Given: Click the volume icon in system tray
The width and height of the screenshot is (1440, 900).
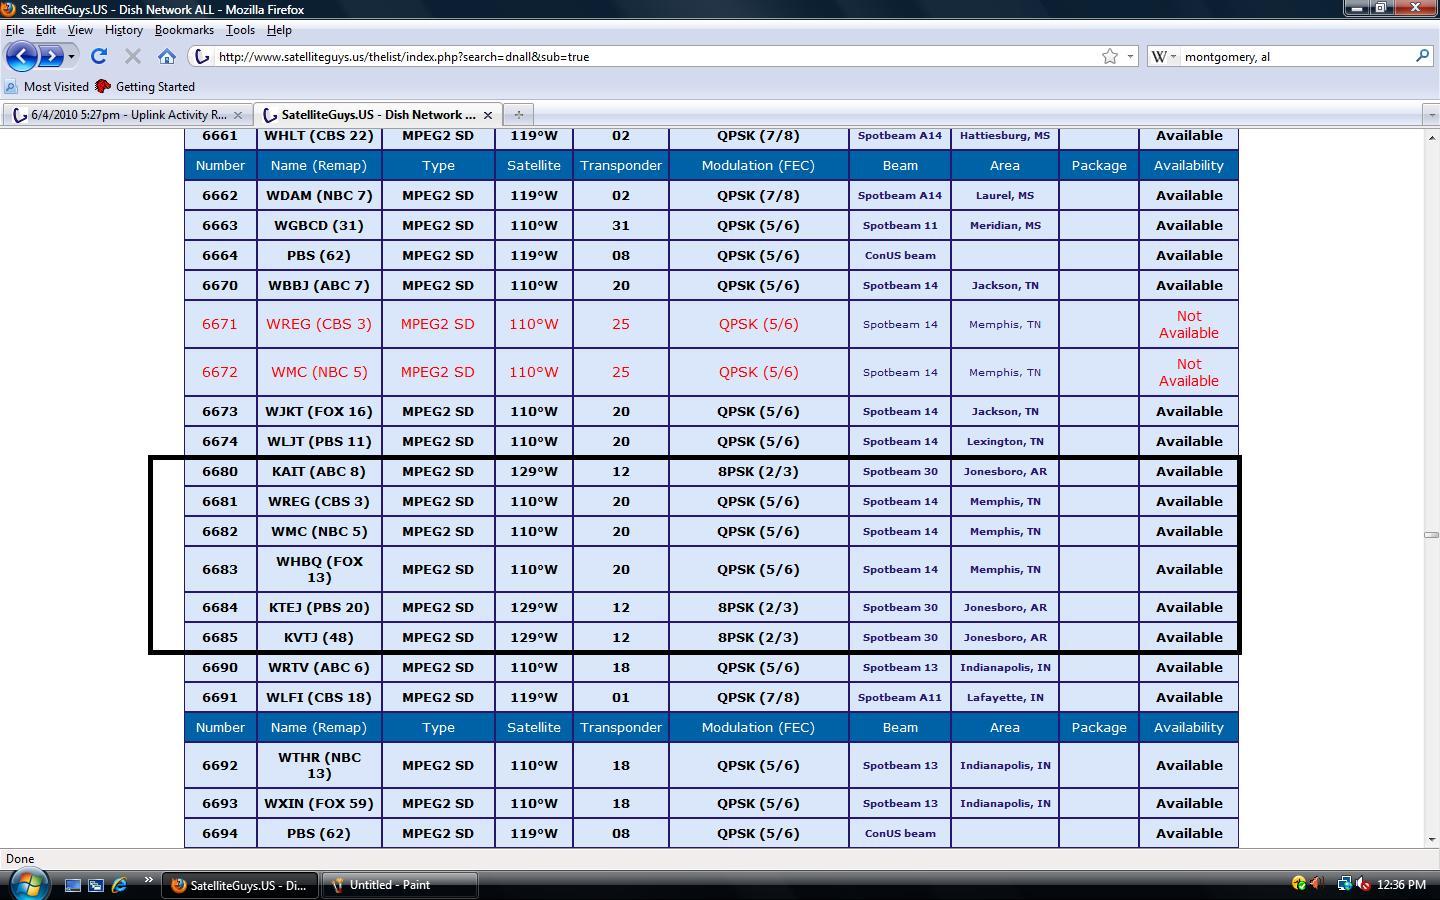Looking at the screenshot, I should click(x=1362, y=884).
